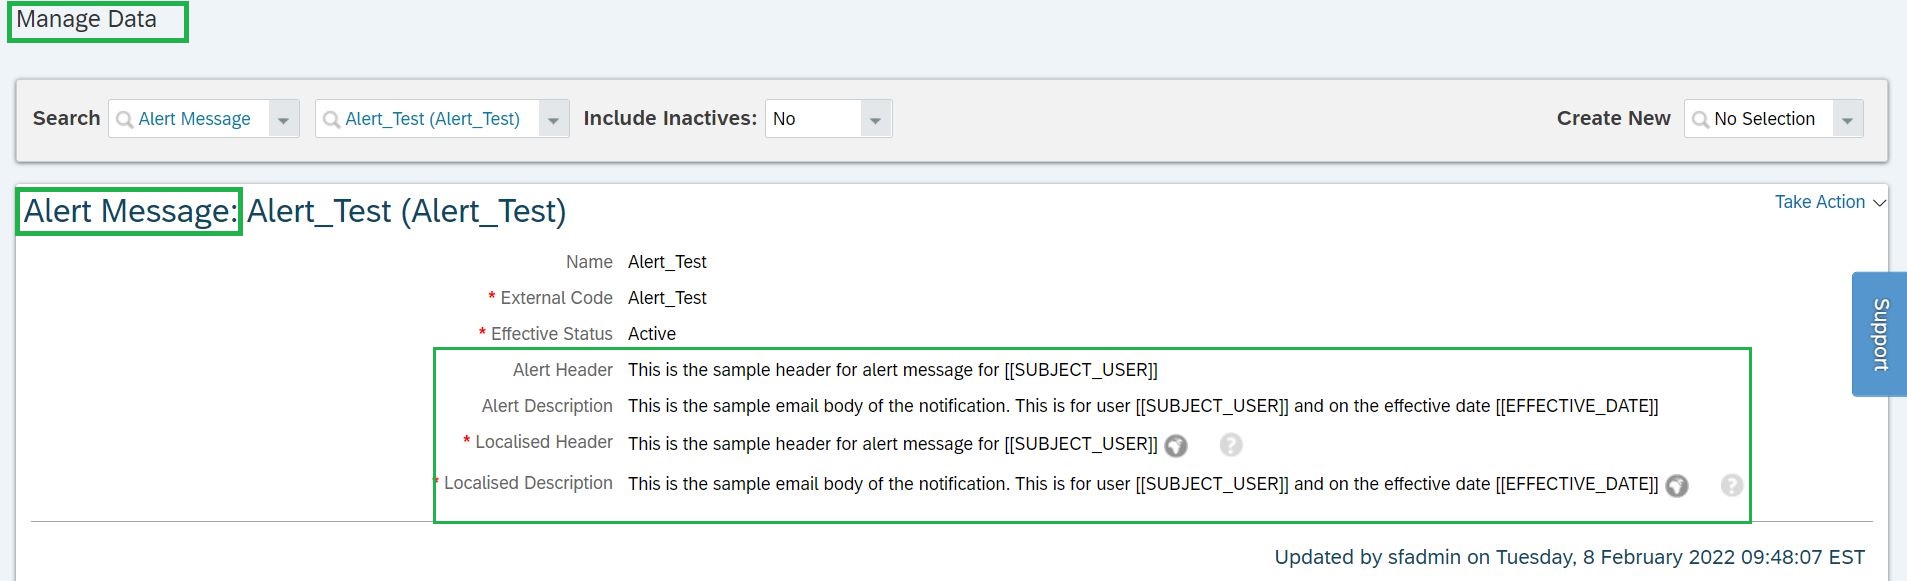Click the Include Inactives No field
The height and width of the screenshot is (581, 1907).
pyautogui.click(x=828, y=119)
